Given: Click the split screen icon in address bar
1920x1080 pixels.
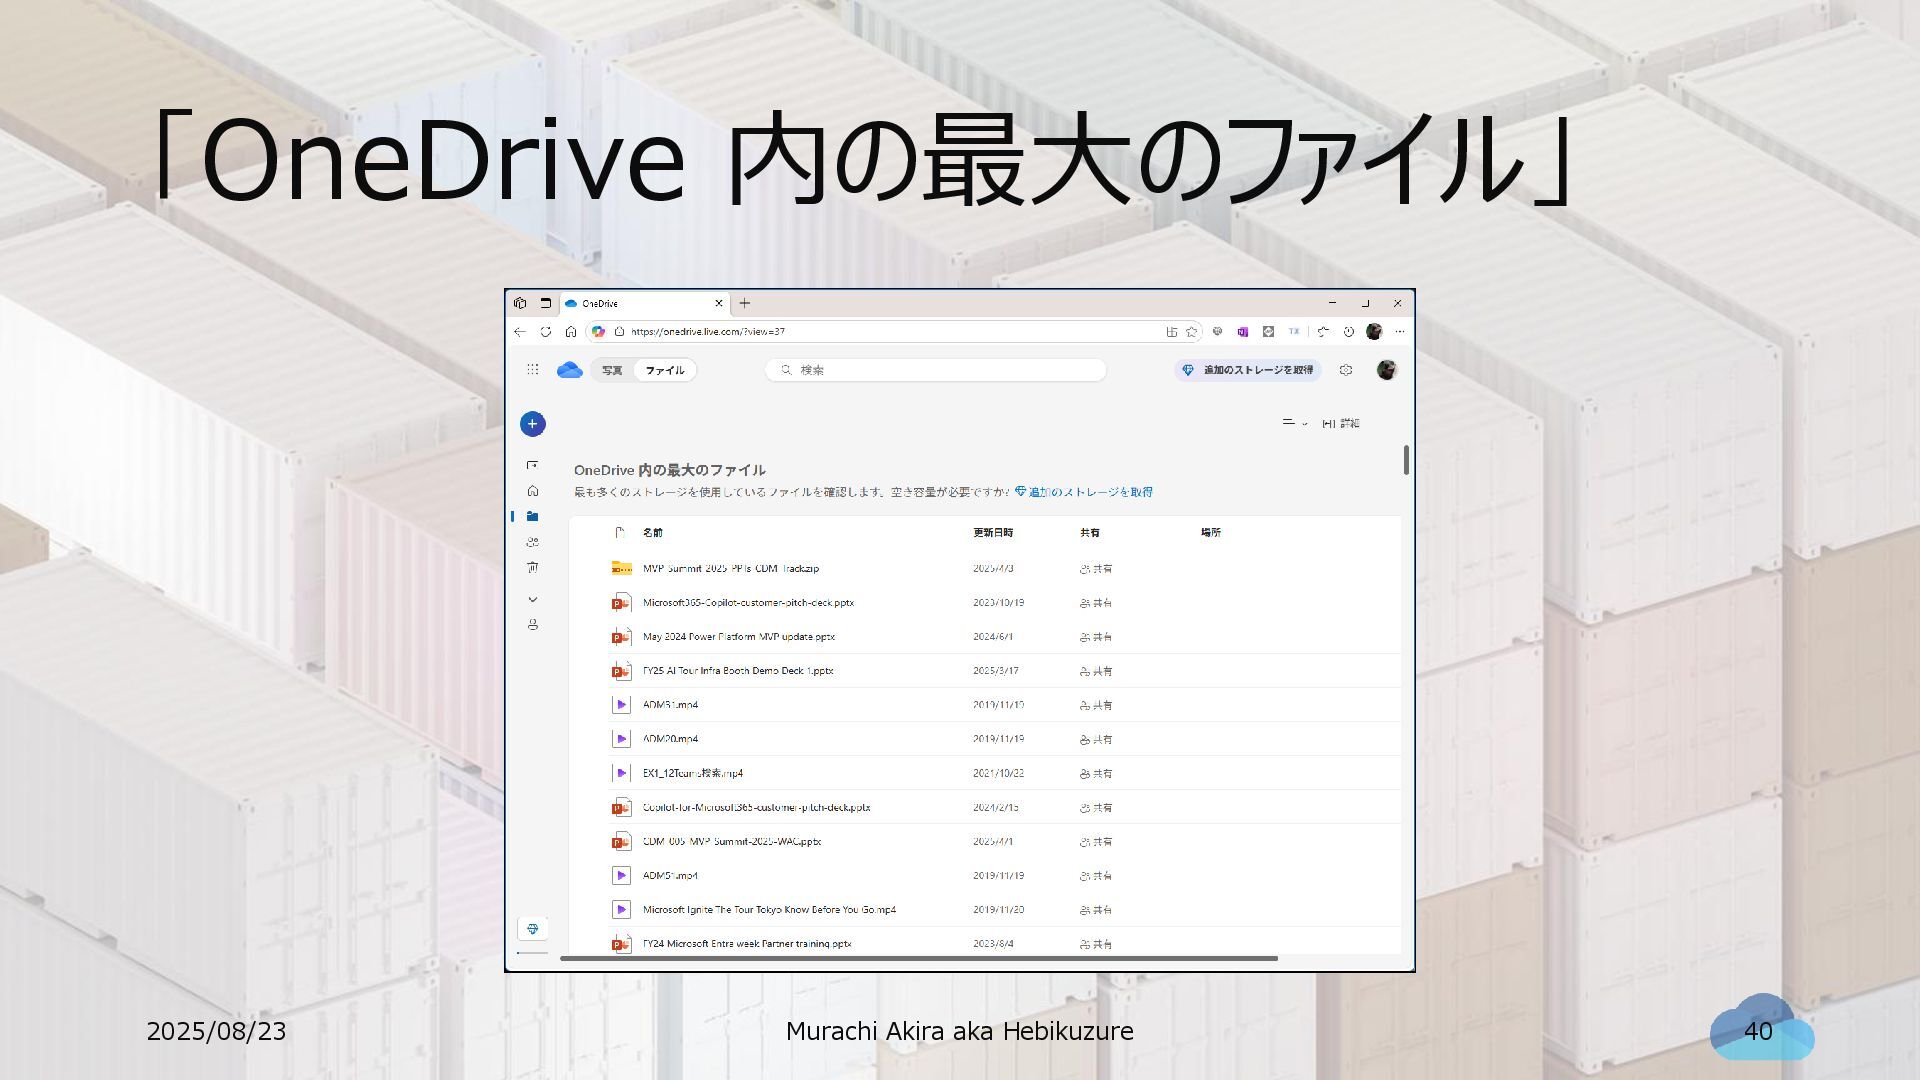Looking at the screenshot, I should point(1172,332).
